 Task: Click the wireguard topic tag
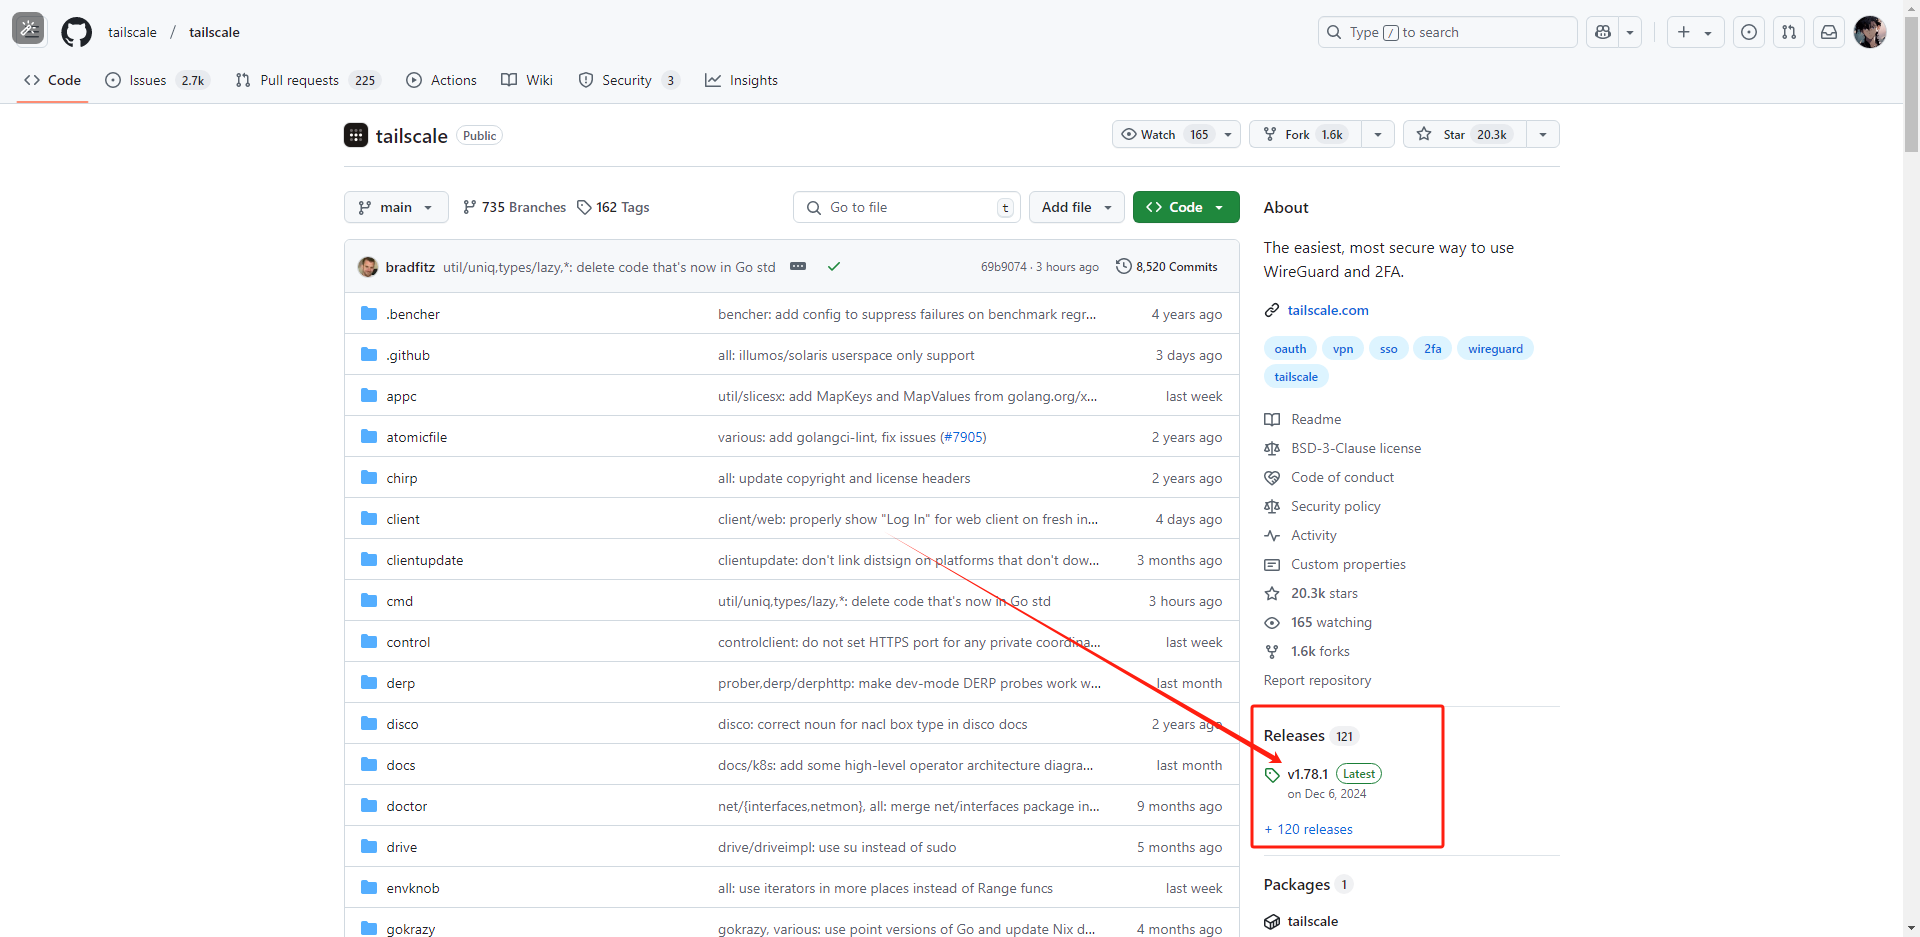click(x=1495, y=349)
